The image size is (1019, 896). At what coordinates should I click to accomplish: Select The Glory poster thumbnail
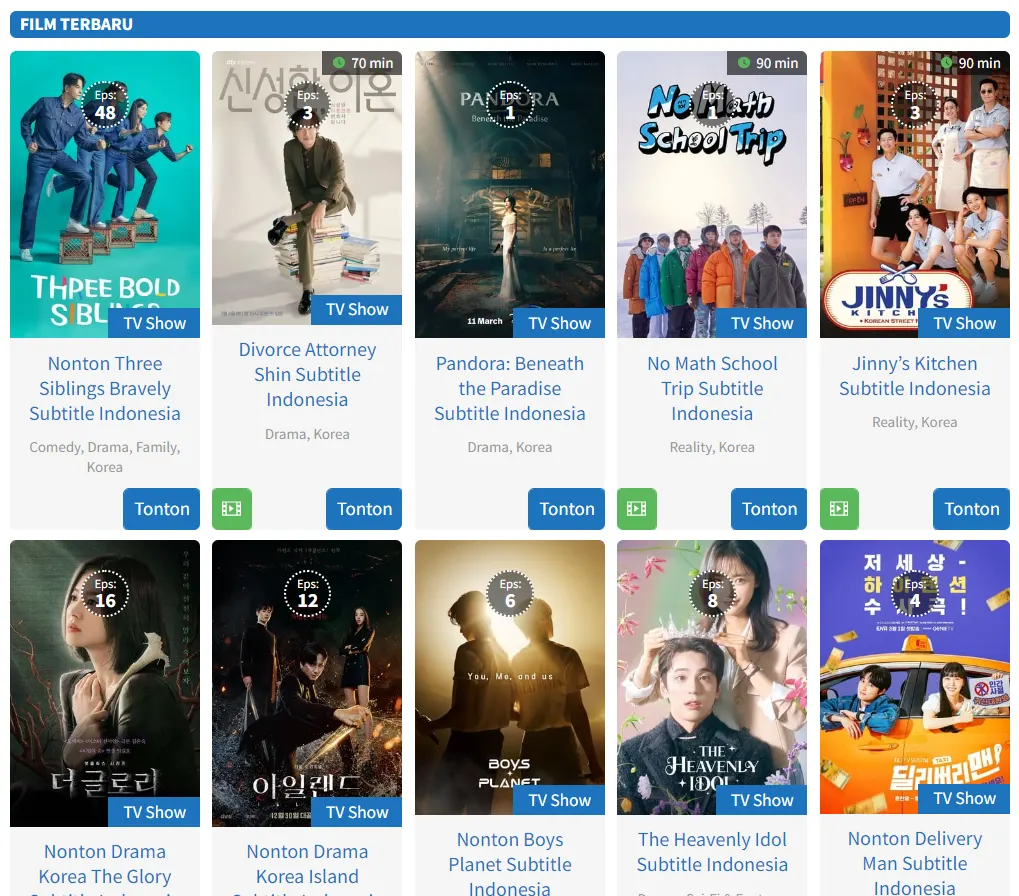pyautogui.click(x=105, y=684)
